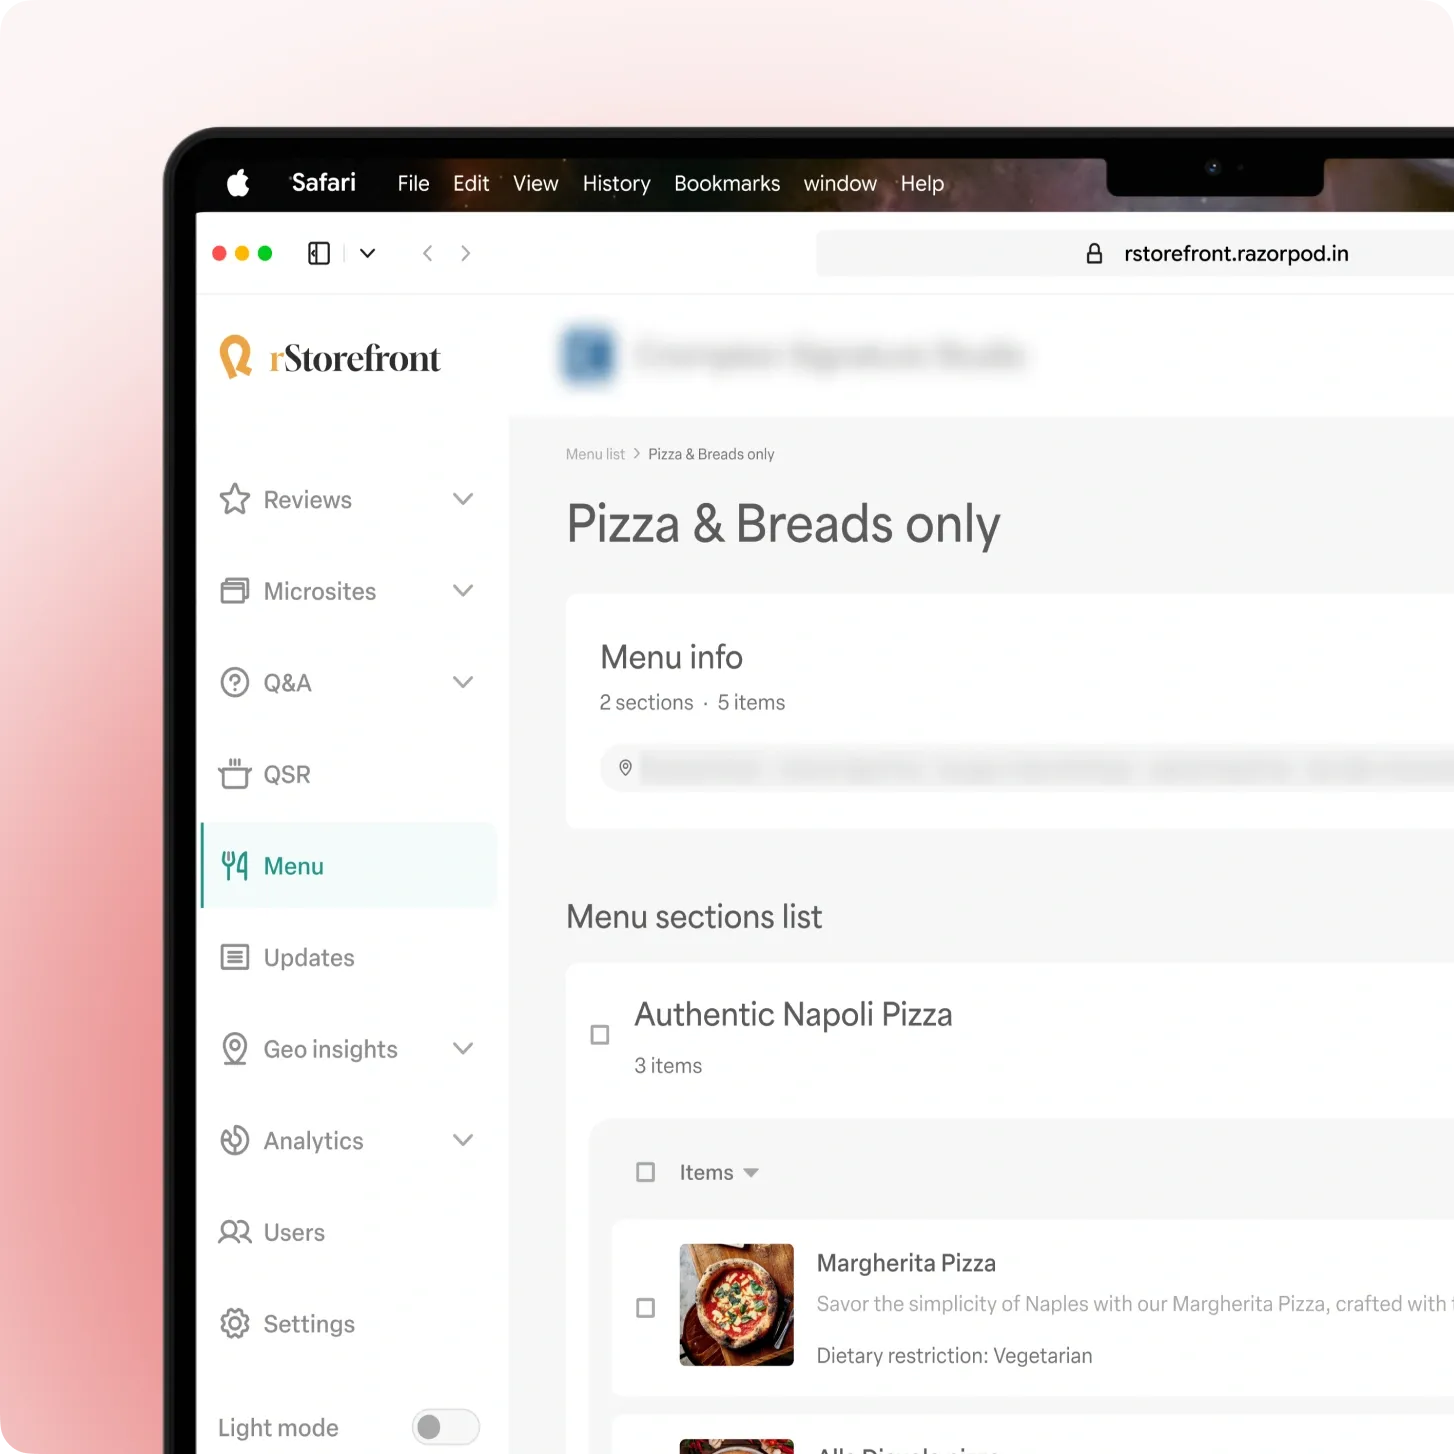Go back with the browser back arrow
This screenshot has width=1454, height=1454.
[x=428, y=253]
